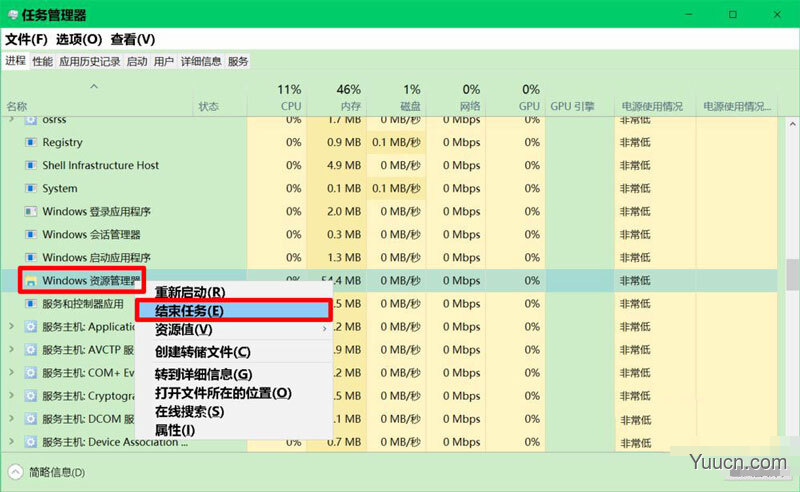Expand the 服务主机: Cryptogra row
The height and width of the screenshot is (492, 800).
click(x=11, y=395)
